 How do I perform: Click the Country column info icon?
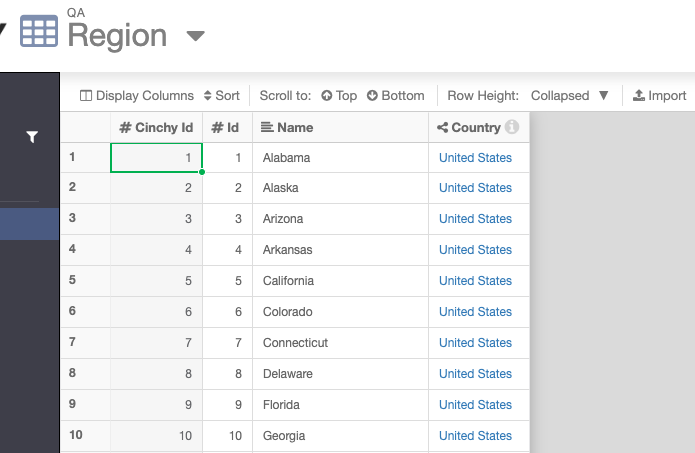click(512, 127)
